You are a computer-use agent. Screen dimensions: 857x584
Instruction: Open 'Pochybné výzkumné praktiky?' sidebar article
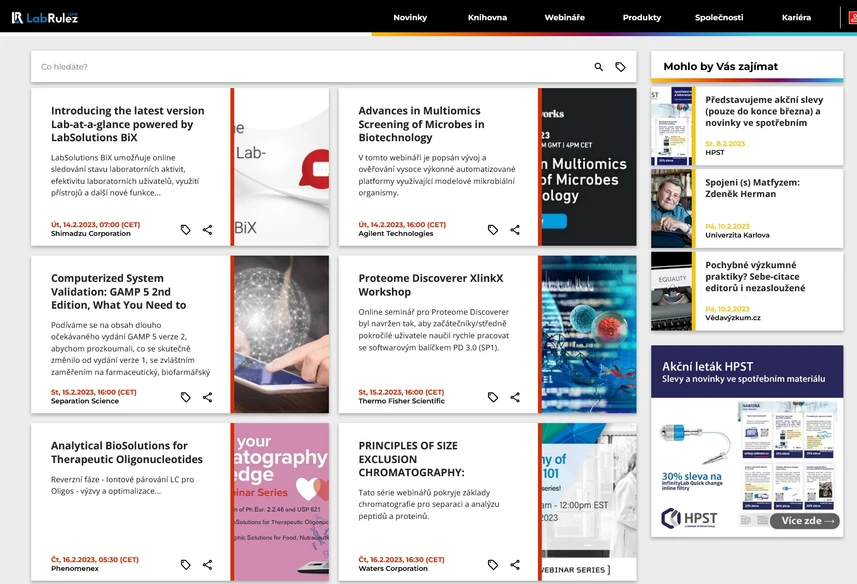[755, 276]
